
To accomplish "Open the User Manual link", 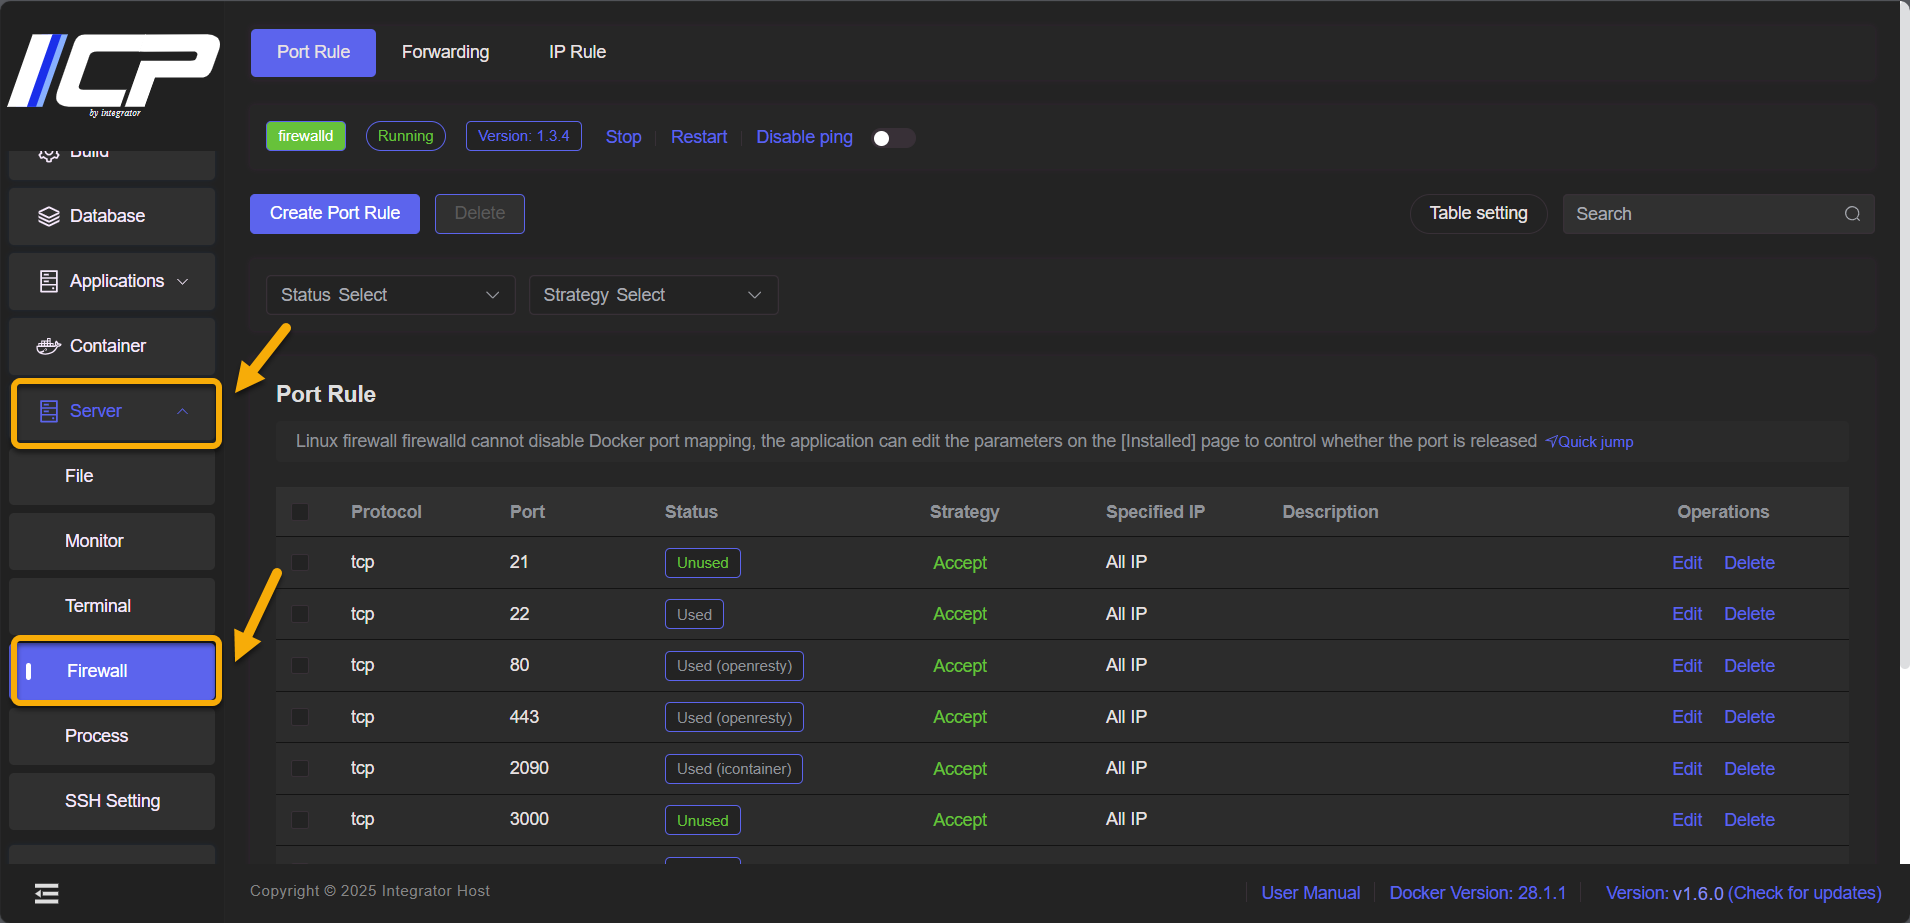I will tap(1310, 893).
